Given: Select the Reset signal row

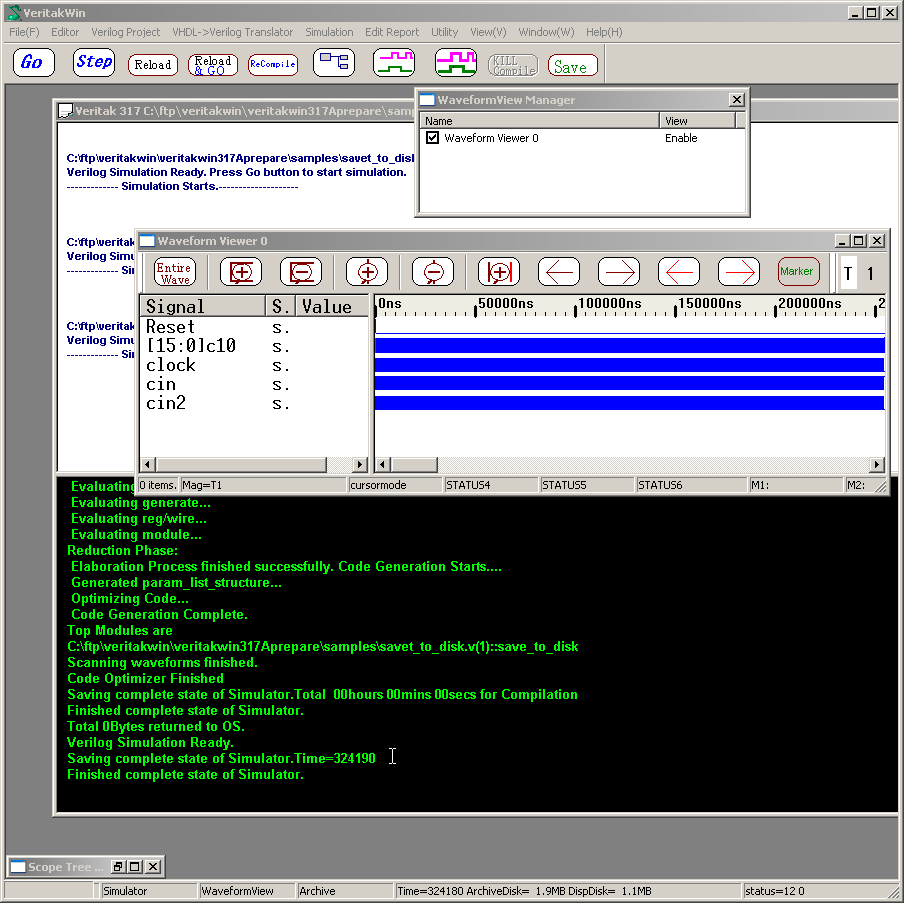Looking at the screenshot, I should tap(254, 327).
